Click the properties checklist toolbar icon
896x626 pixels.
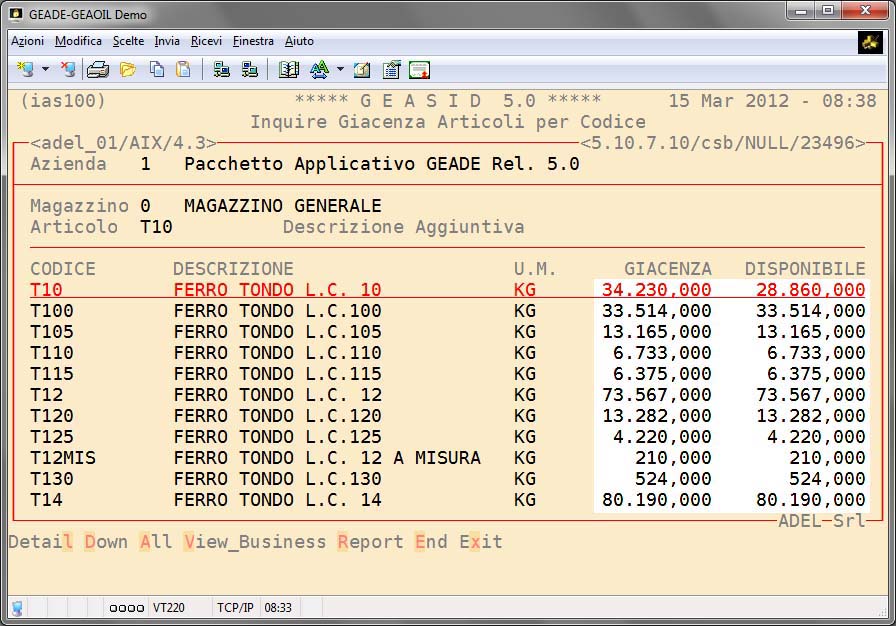[391, 69]
